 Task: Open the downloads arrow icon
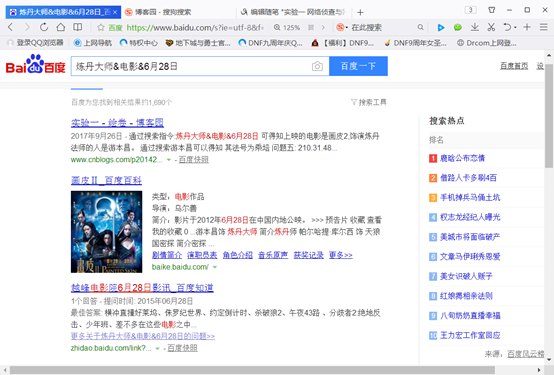475,27
